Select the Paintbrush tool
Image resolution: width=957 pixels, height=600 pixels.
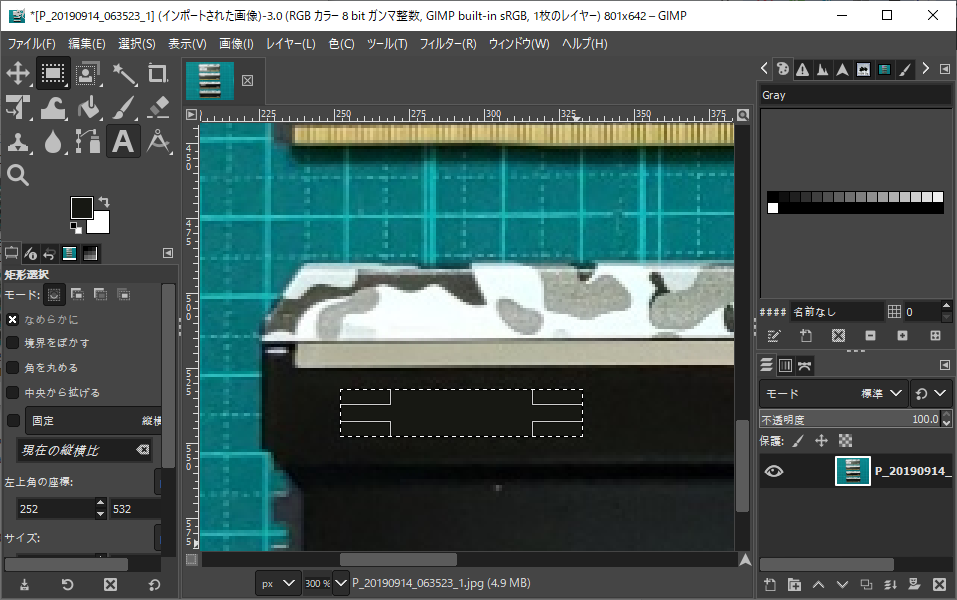pos(123,108)
